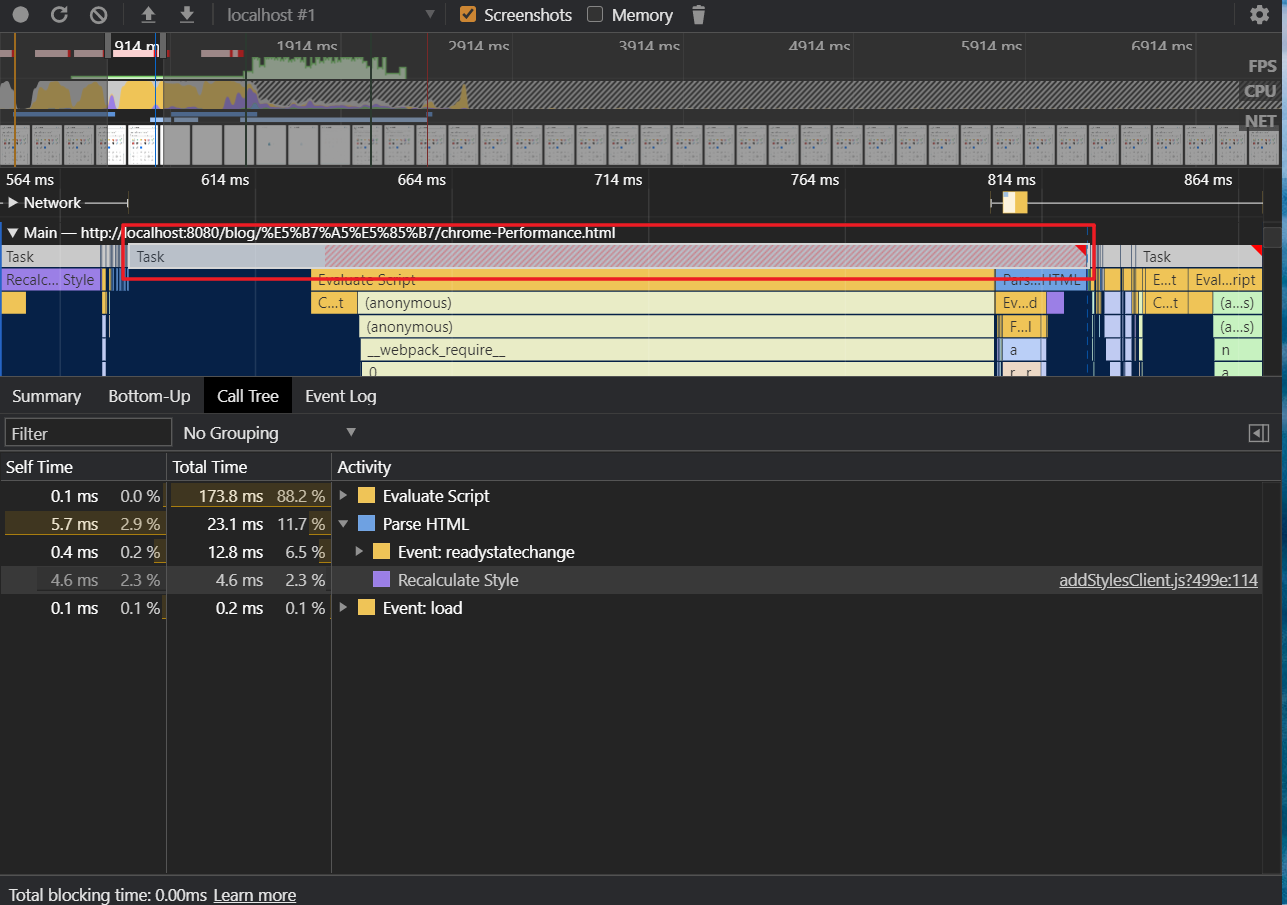Screen dimensions: 1287x905
Task: Start a new performance recording
Action: click(x=20, y=15)
